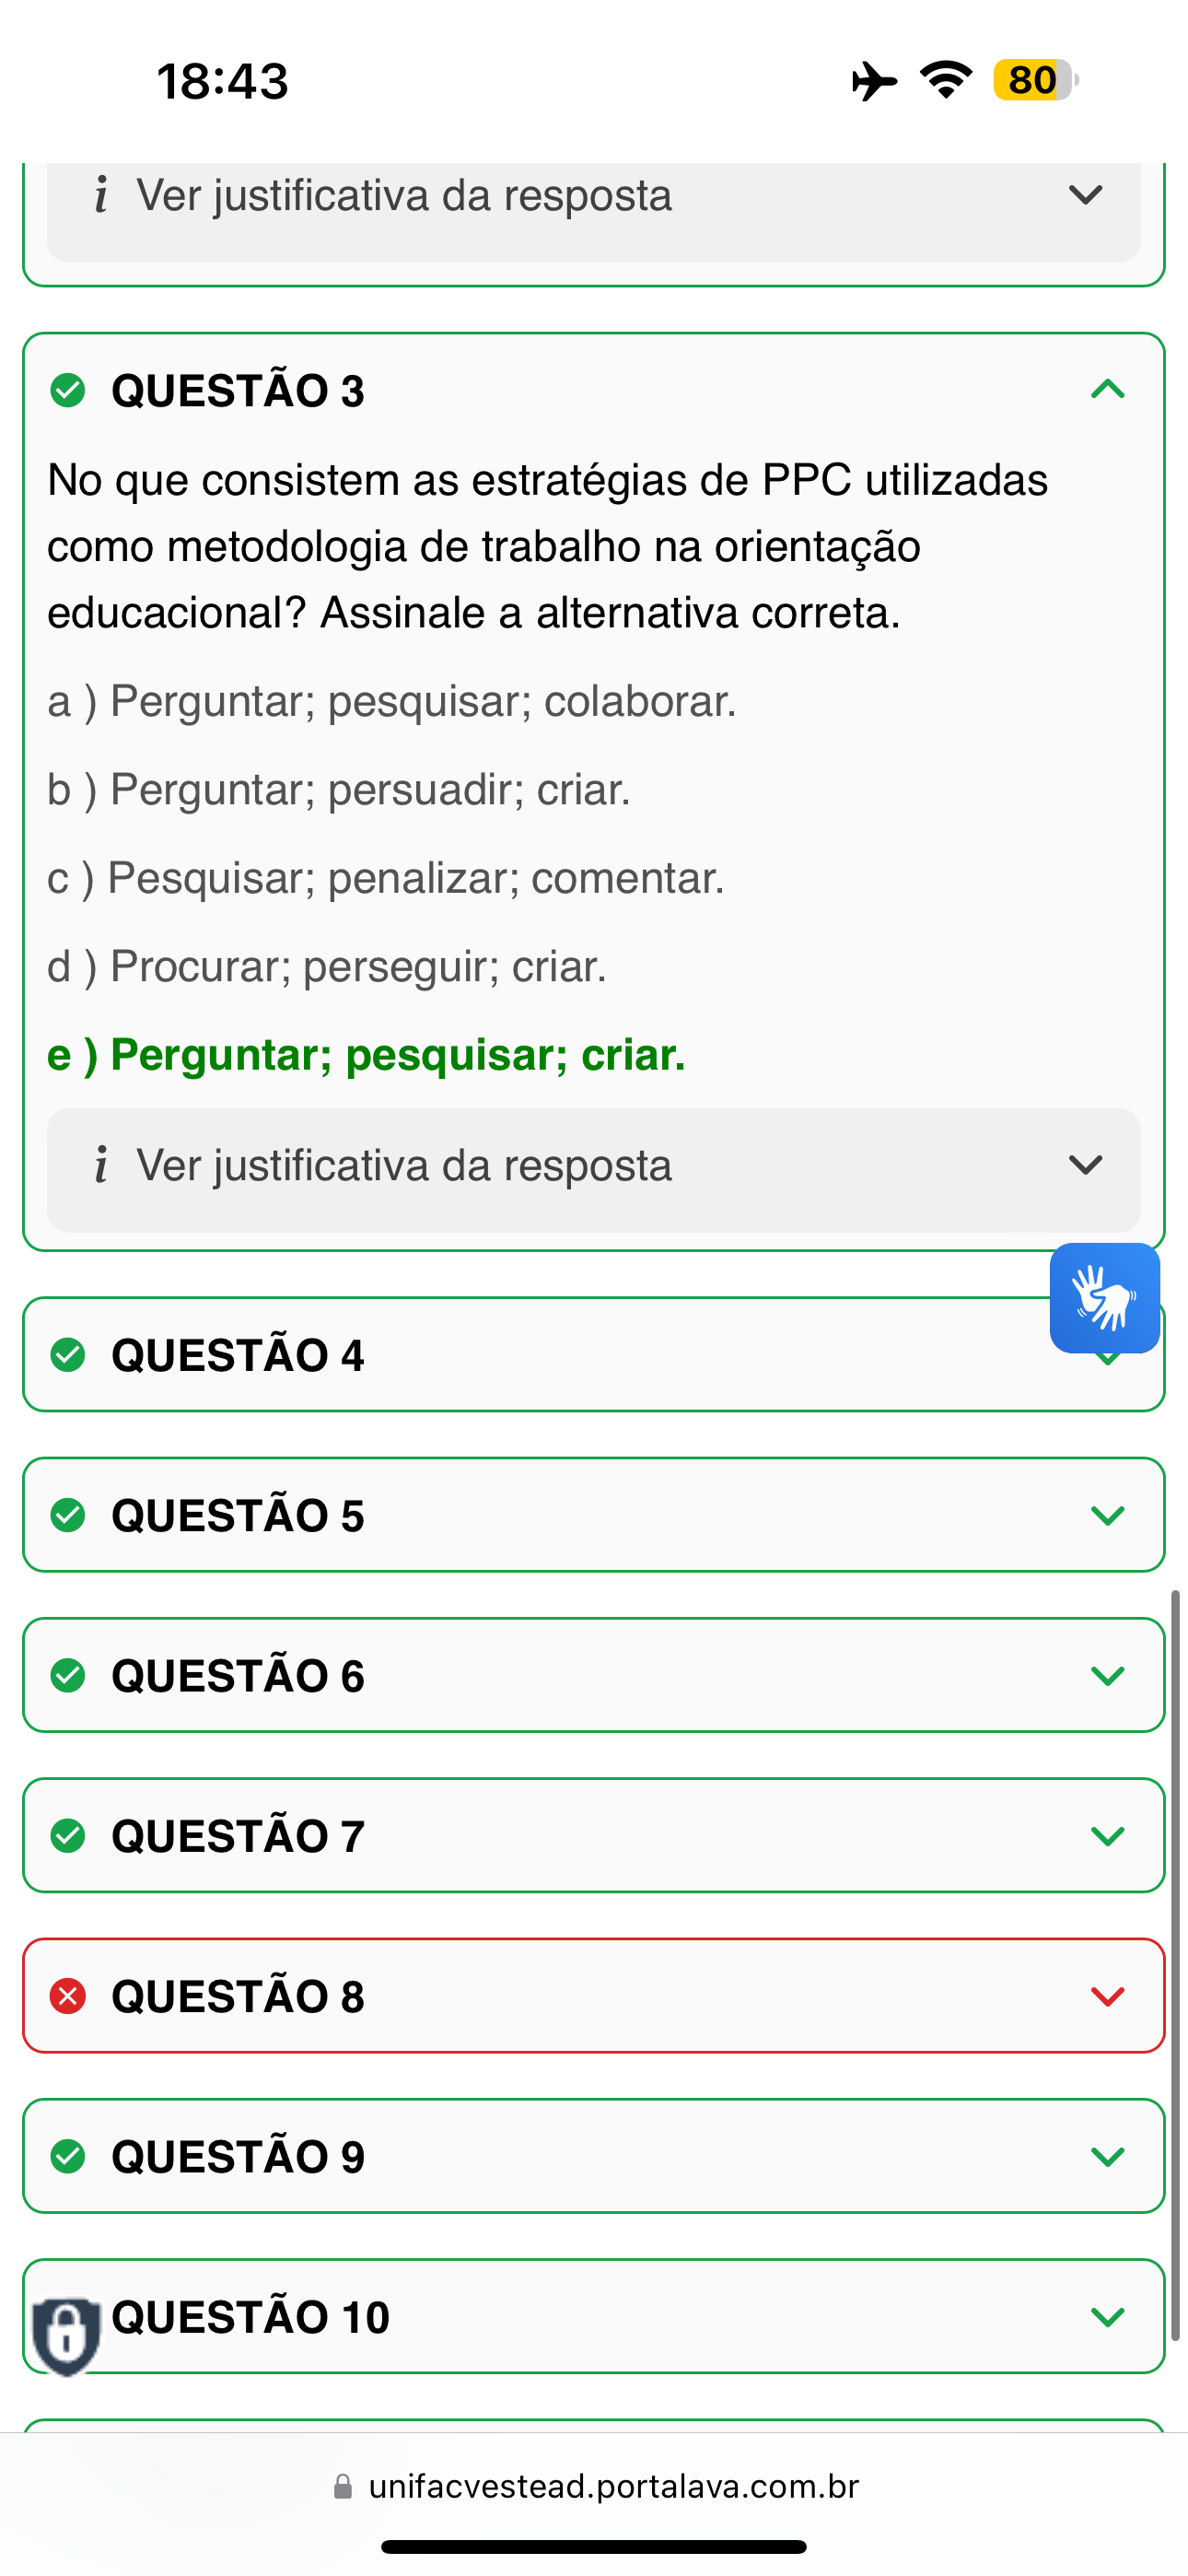Expand Questão 8 using its red chevron
Viewport: 1188px width, 2576px height.
coord(1108,1996)
